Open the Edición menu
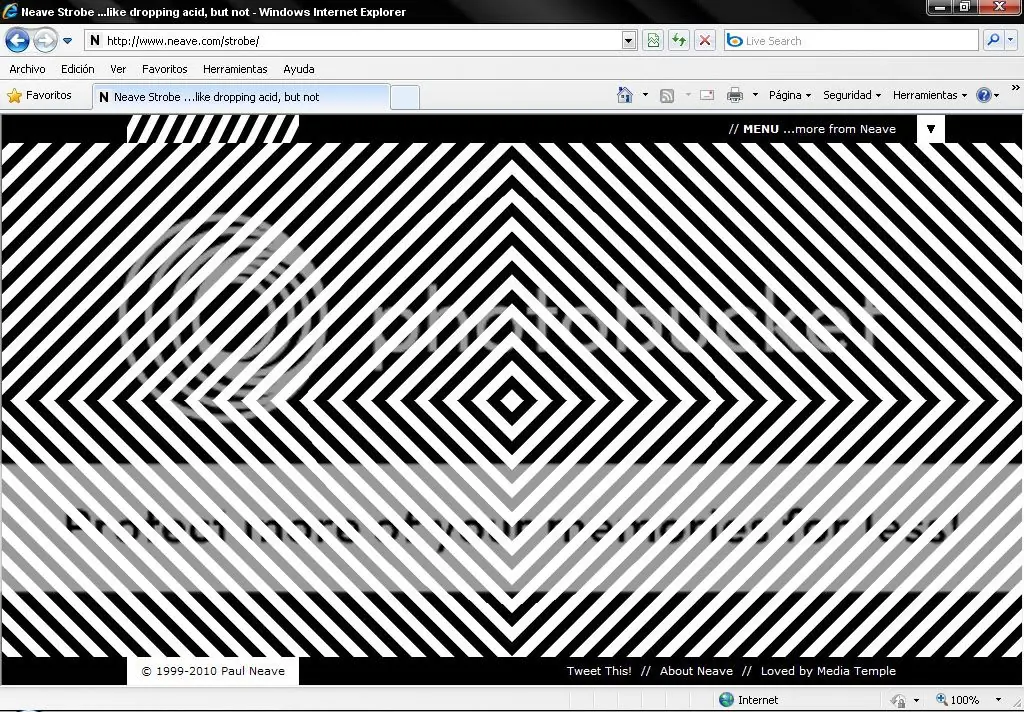 [x=78, y=69]
